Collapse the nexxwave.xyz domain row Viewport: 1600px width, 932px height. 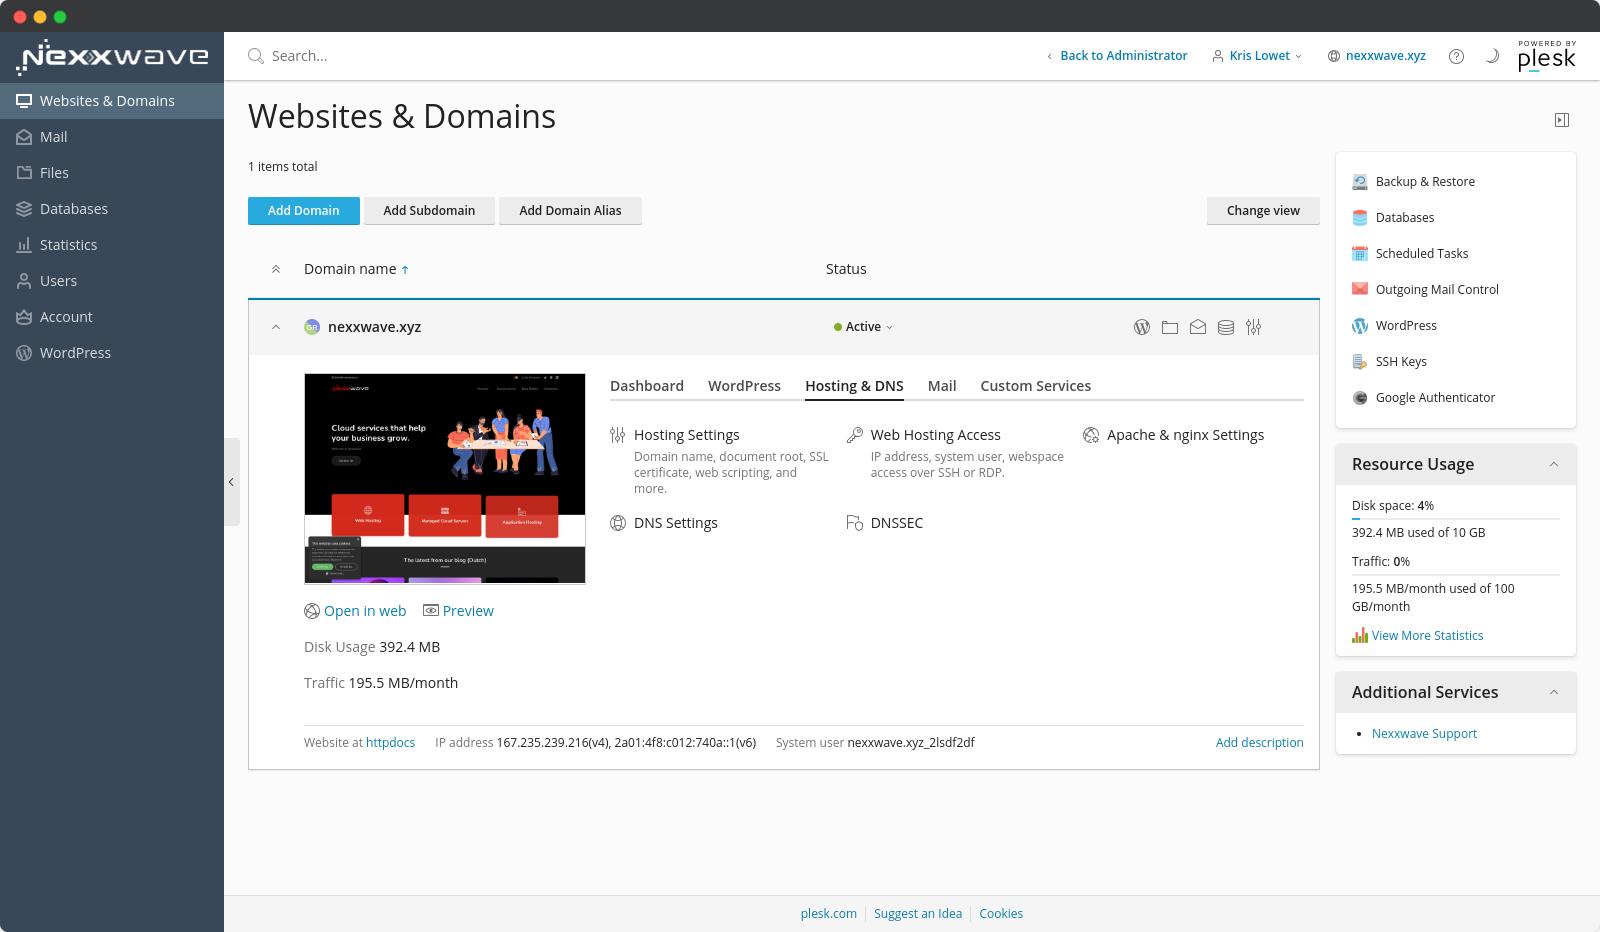(276, 327)
